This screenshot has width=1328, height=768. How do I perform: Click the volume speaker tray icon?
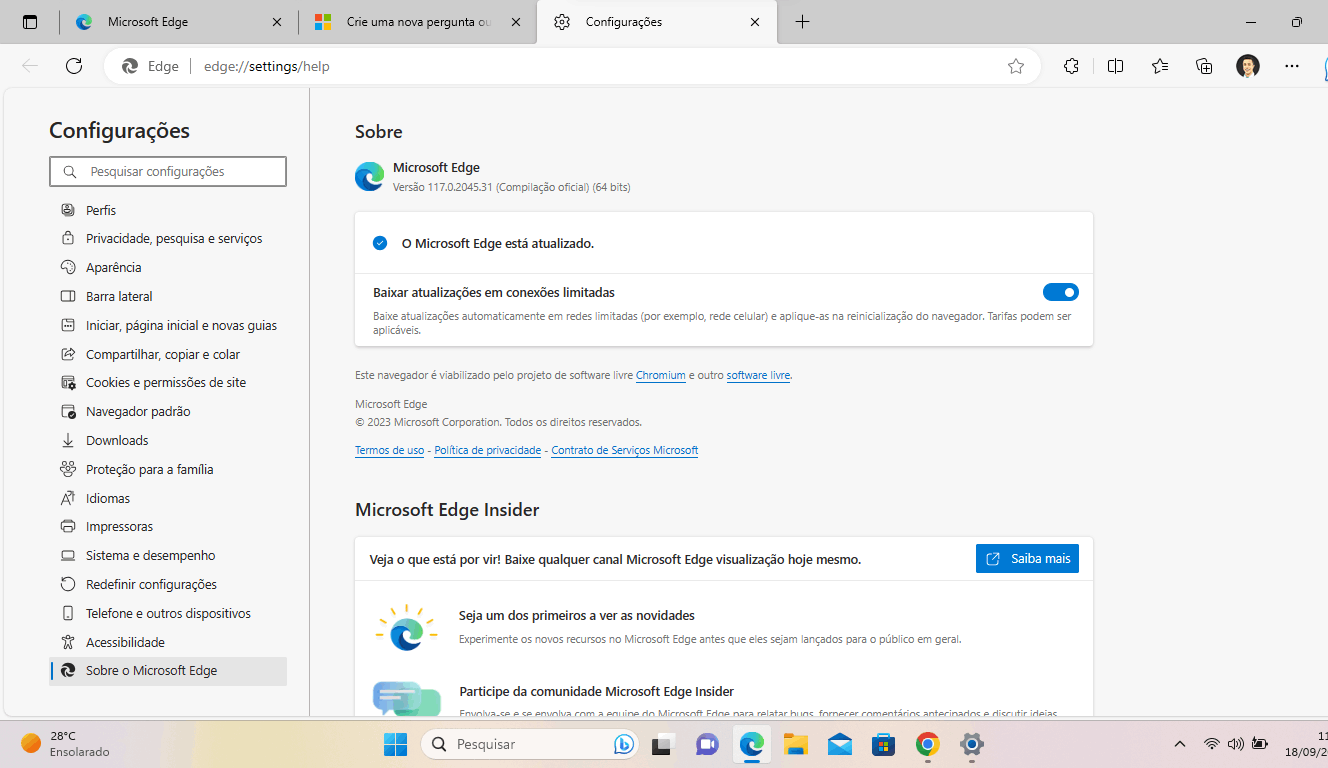click(1235, 744)
